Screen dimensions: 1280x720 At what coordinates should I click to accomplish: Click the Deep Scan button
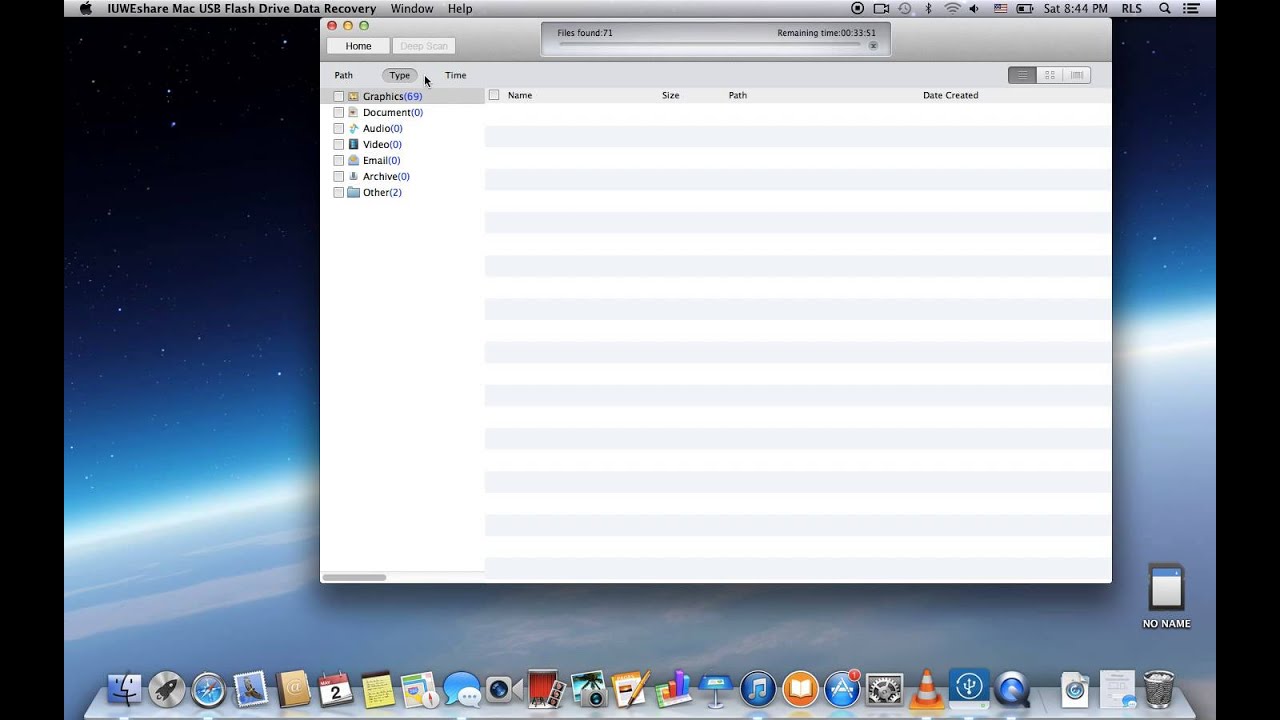pos(424,46)
